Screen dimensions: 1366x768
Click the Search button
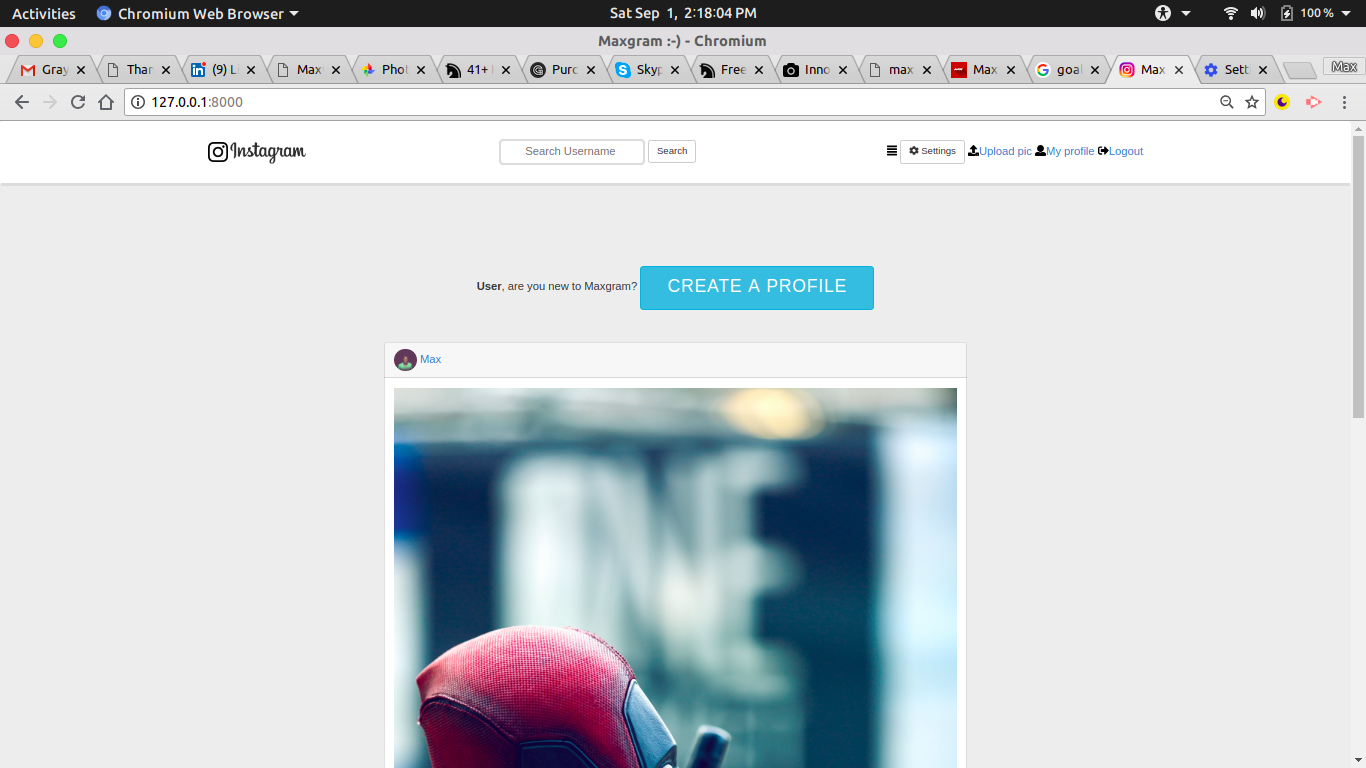672,151
